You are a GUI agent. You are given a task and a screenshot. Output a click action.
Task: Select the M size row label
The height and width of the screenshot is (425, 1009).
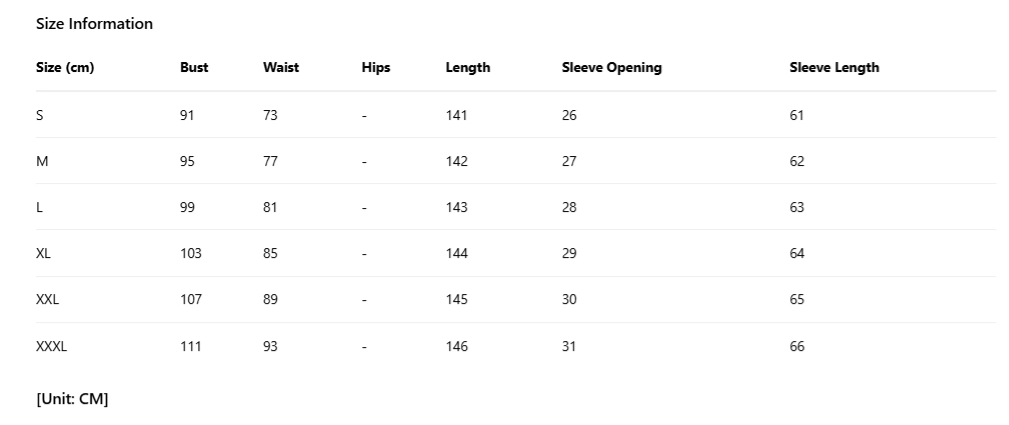point(42,161)
